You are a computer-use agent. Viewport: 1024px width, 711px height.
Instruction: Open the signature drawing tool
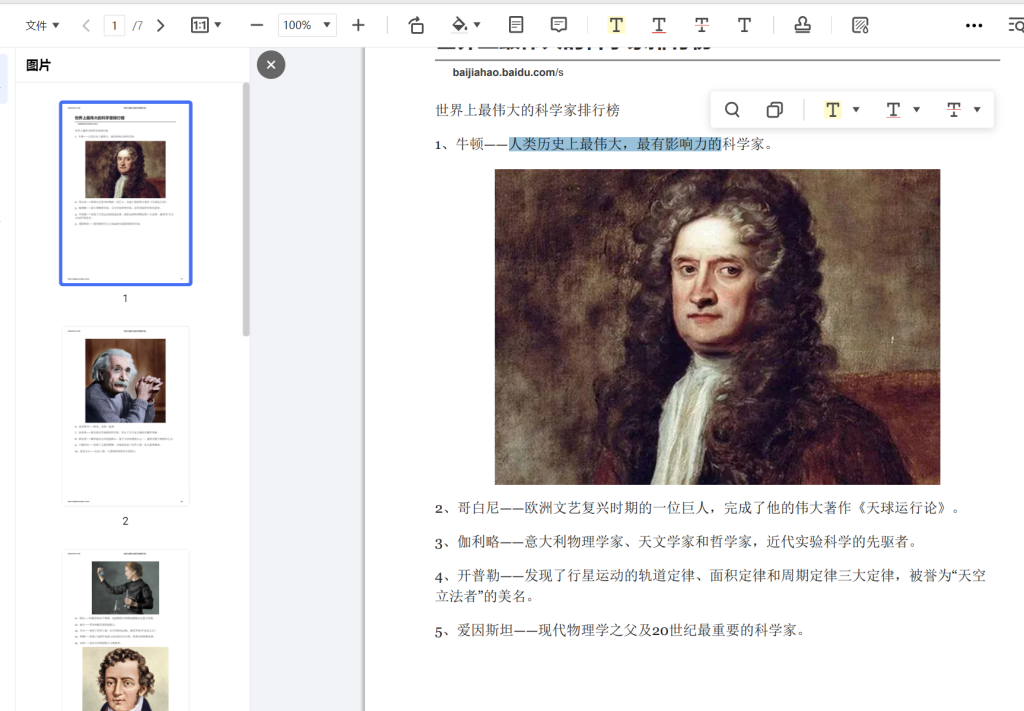(860, 25)
